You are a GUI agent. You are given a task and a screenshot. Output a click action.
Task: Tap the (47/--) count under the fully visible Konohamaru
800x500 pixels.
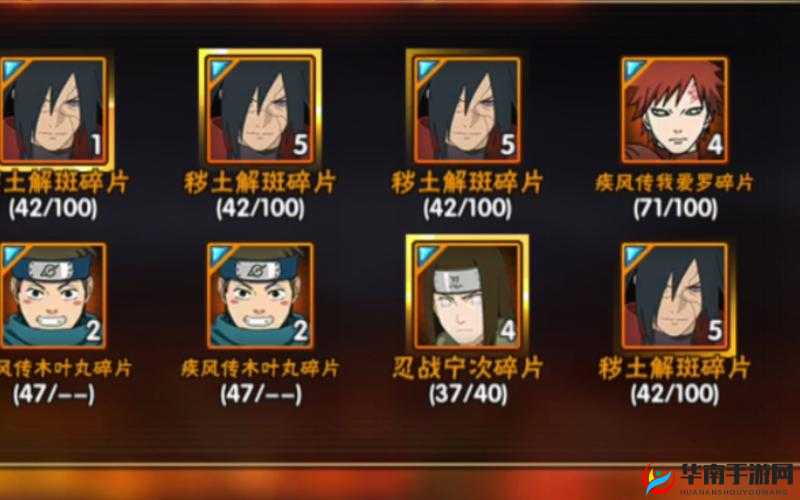tap(261, 394)
